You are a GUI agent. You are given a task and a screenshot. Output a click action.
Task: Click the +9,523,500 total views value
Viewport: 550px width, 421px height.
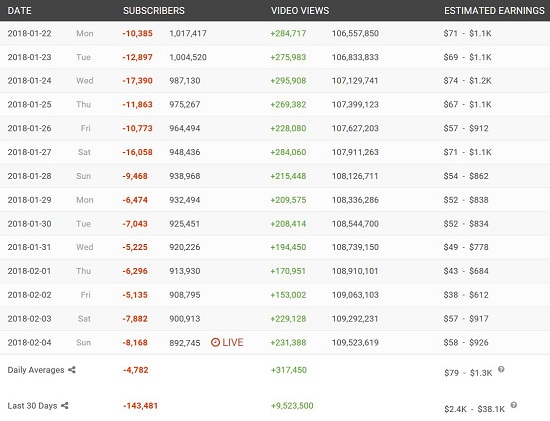click(x=292, y=406)
